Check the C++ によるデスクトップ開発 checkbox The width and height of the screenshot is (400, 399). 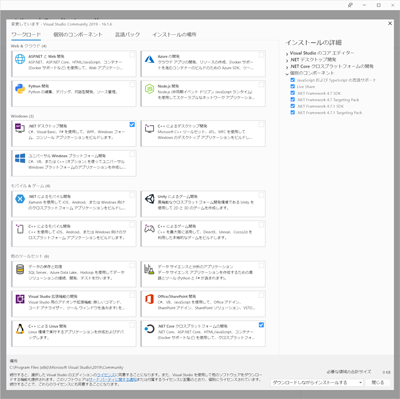click(x=261, y=124)
